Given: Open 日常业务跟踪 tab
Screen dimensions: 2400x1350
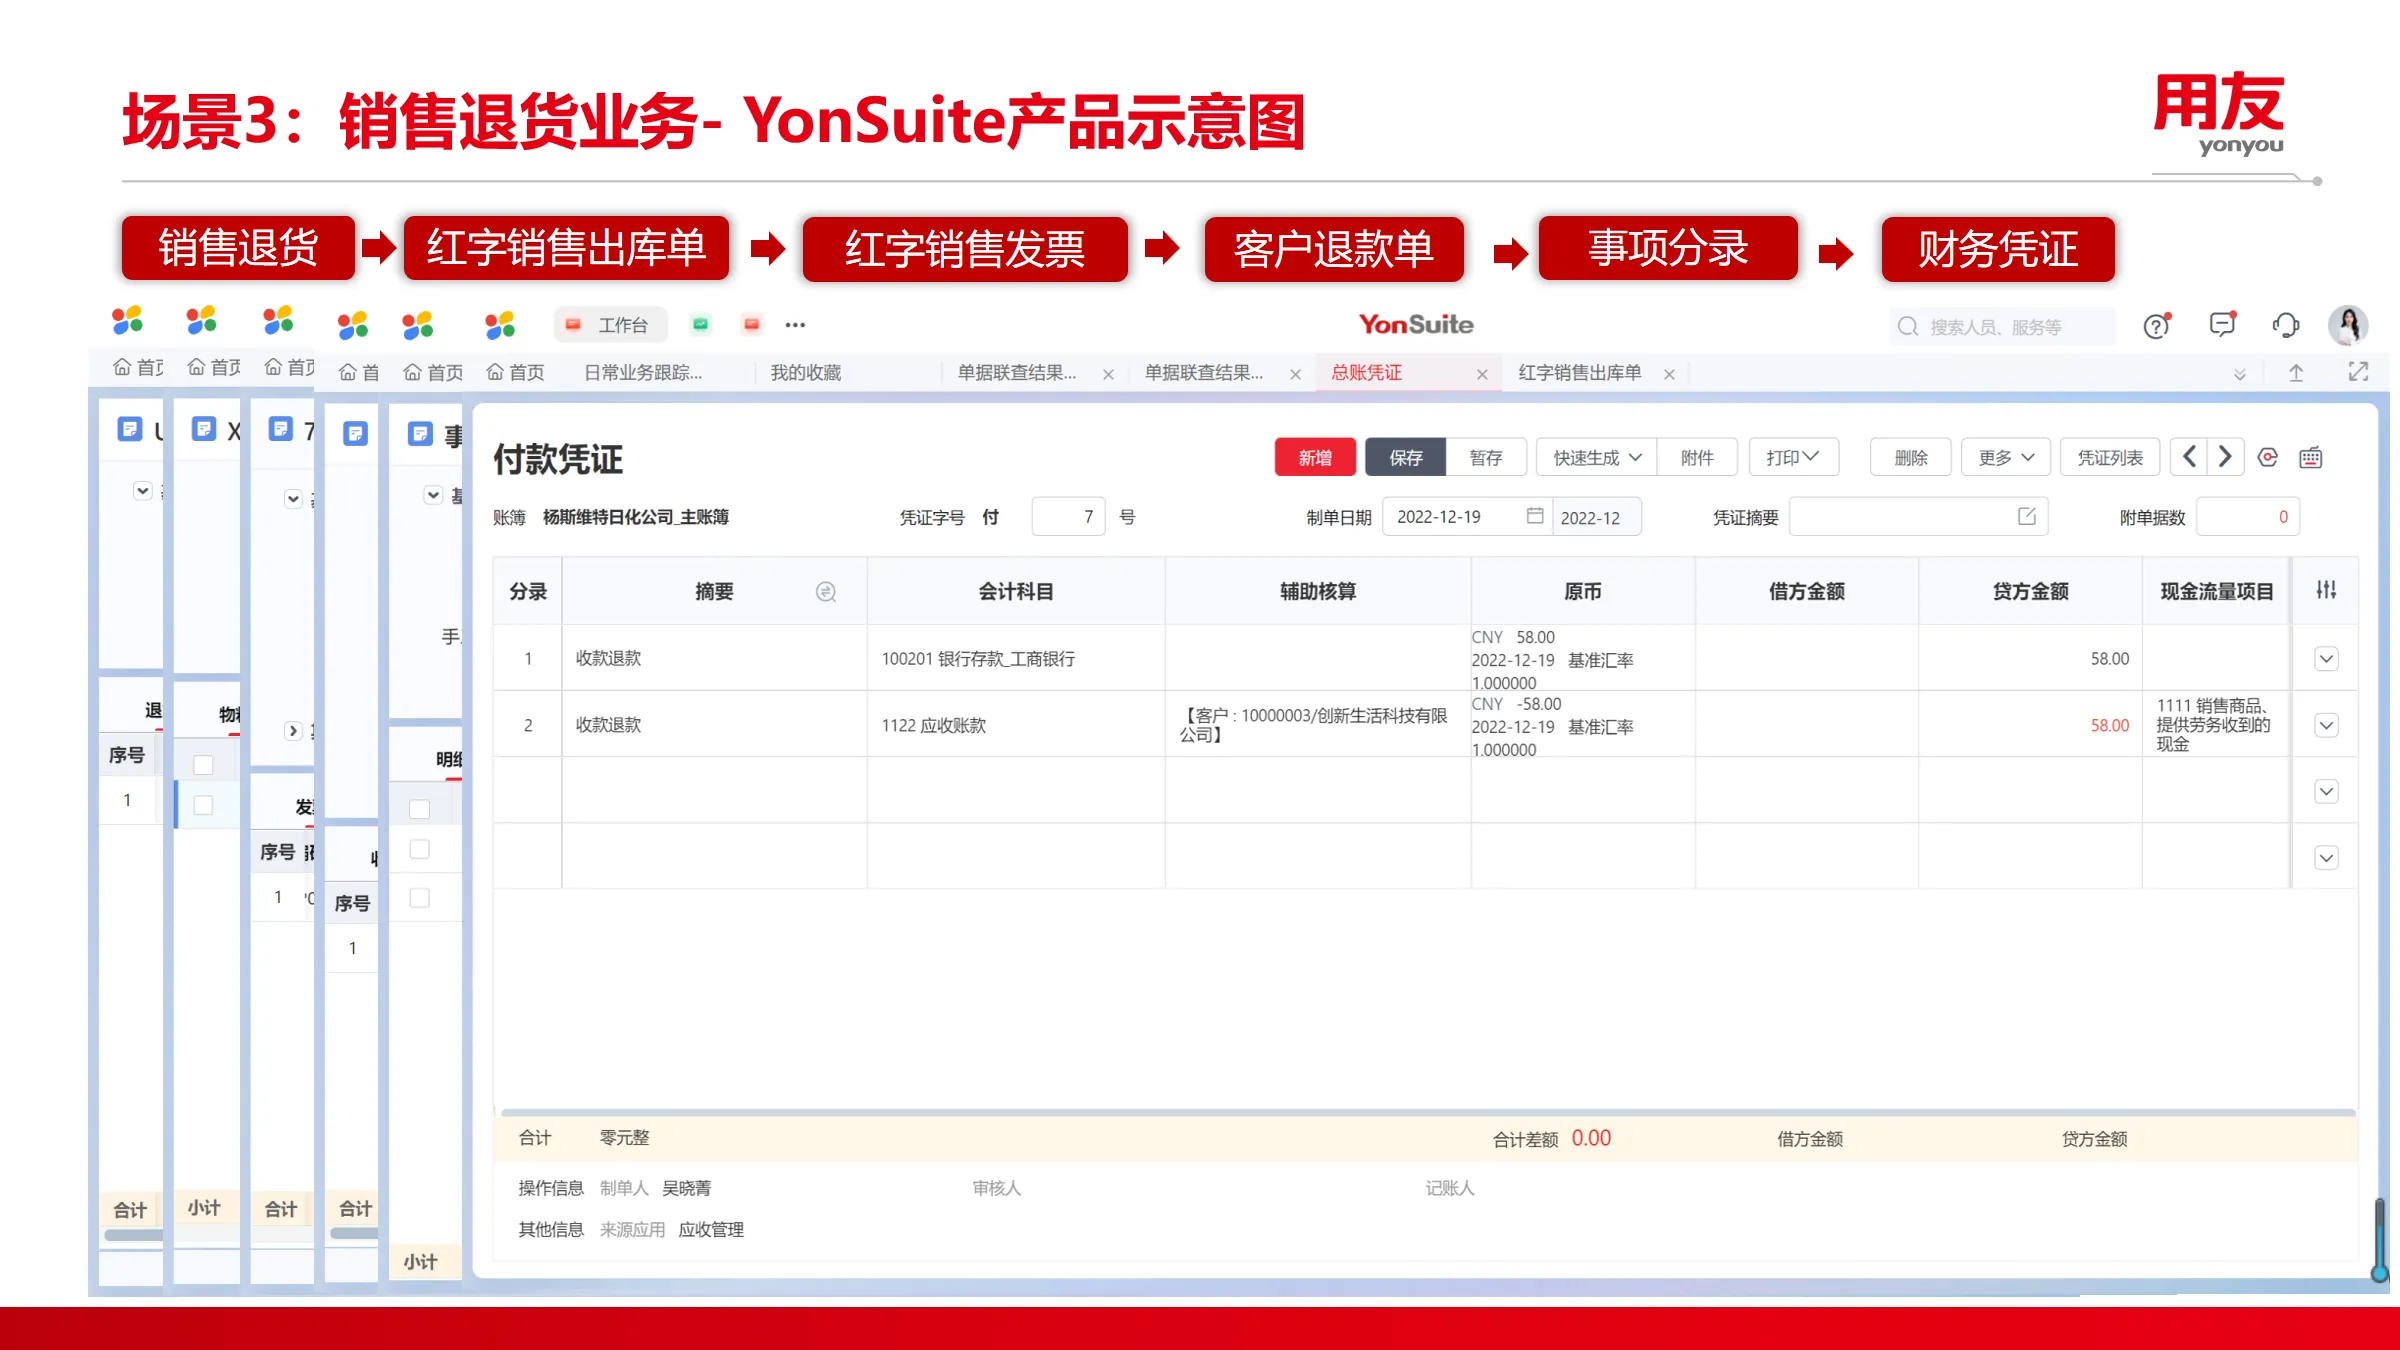Looking at the screenshot, I should pyautogui.click(x=643, y=373).
